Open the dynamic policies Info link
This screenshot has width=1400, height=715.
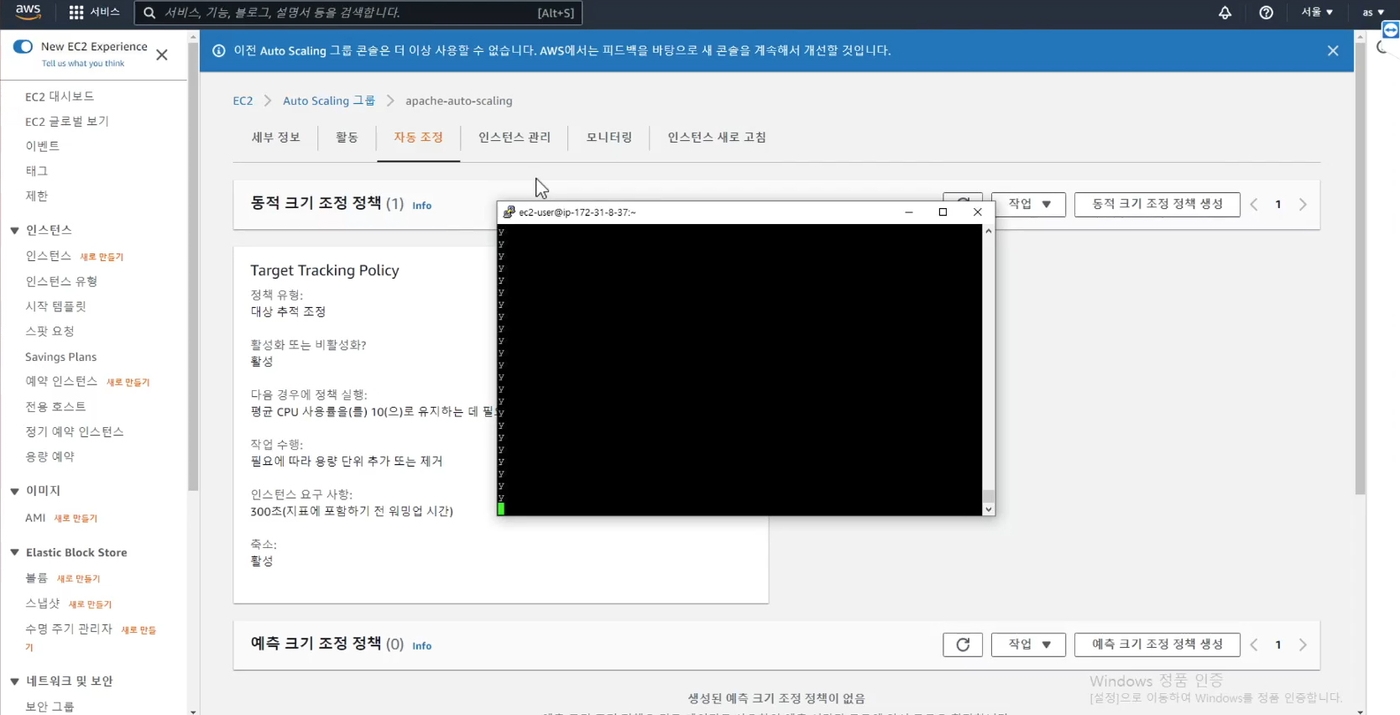point(422,206)
